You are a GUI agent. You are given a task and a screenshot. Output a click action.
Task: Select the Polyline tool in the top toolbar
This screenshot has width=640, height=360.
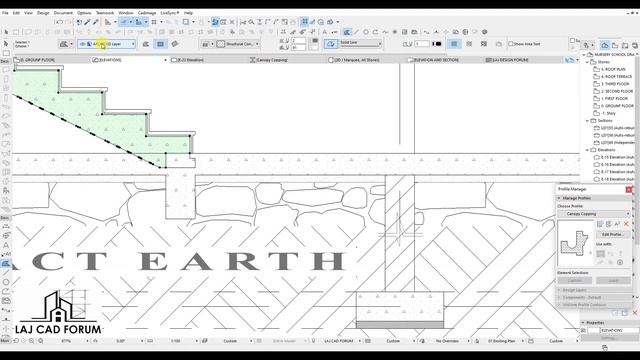pos(375,32)
